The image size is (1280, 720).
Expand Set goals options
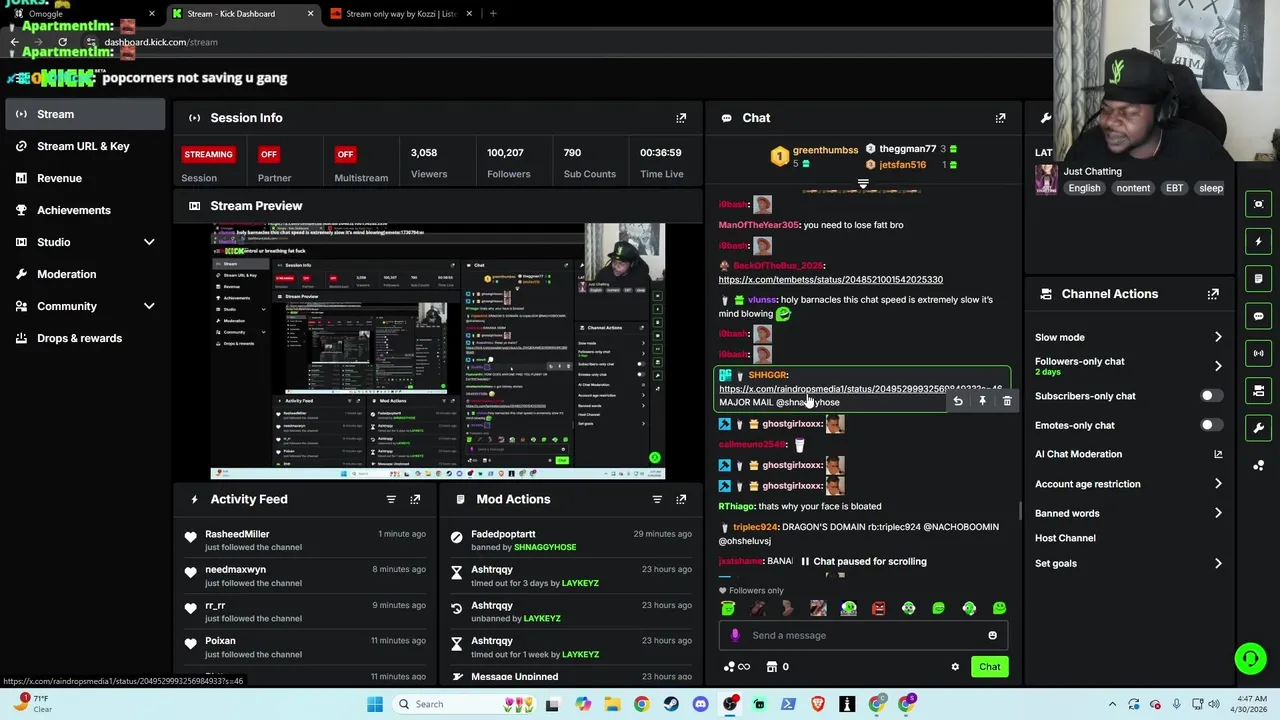pyautogui.click(x=1218, y=563)
